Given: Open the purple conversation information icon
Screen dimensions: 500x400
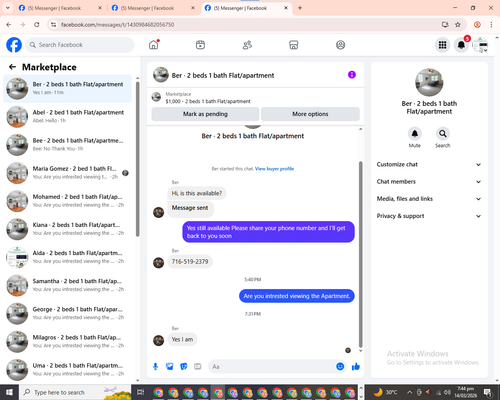Looking at the screenshot, I should click(352, 75).
